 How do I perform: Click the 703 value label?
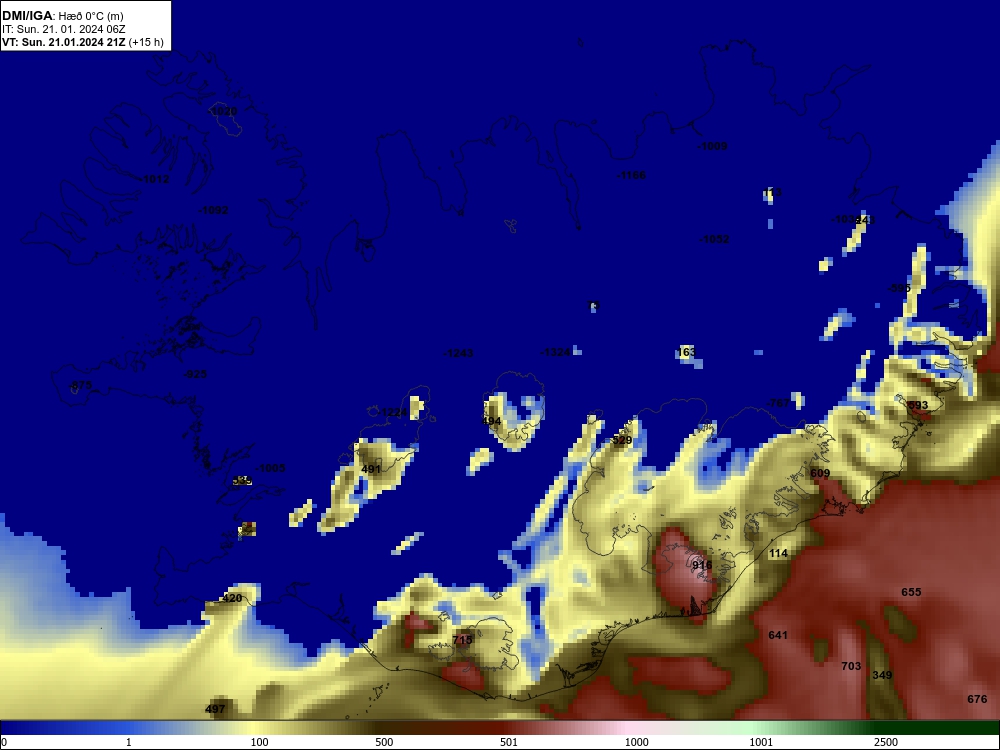point(851,666)
